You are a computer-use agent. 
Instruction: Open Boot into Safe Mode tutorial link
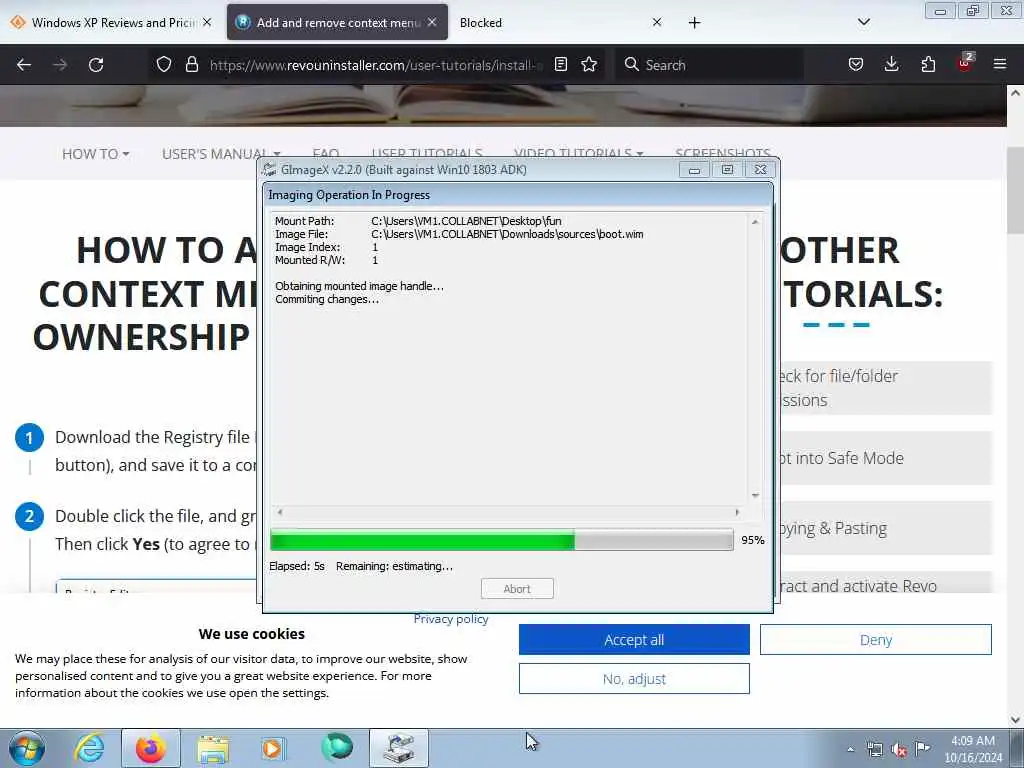[886, 458]
